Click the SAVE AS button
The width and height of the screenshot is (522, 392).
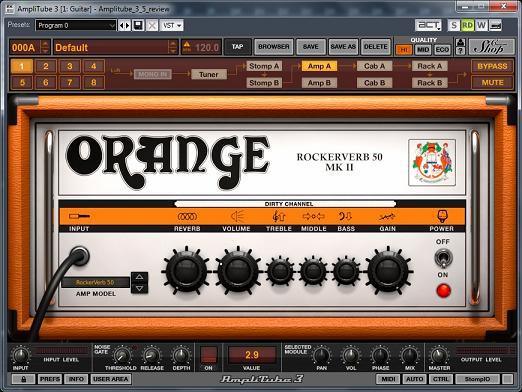(x=343, y=47)
